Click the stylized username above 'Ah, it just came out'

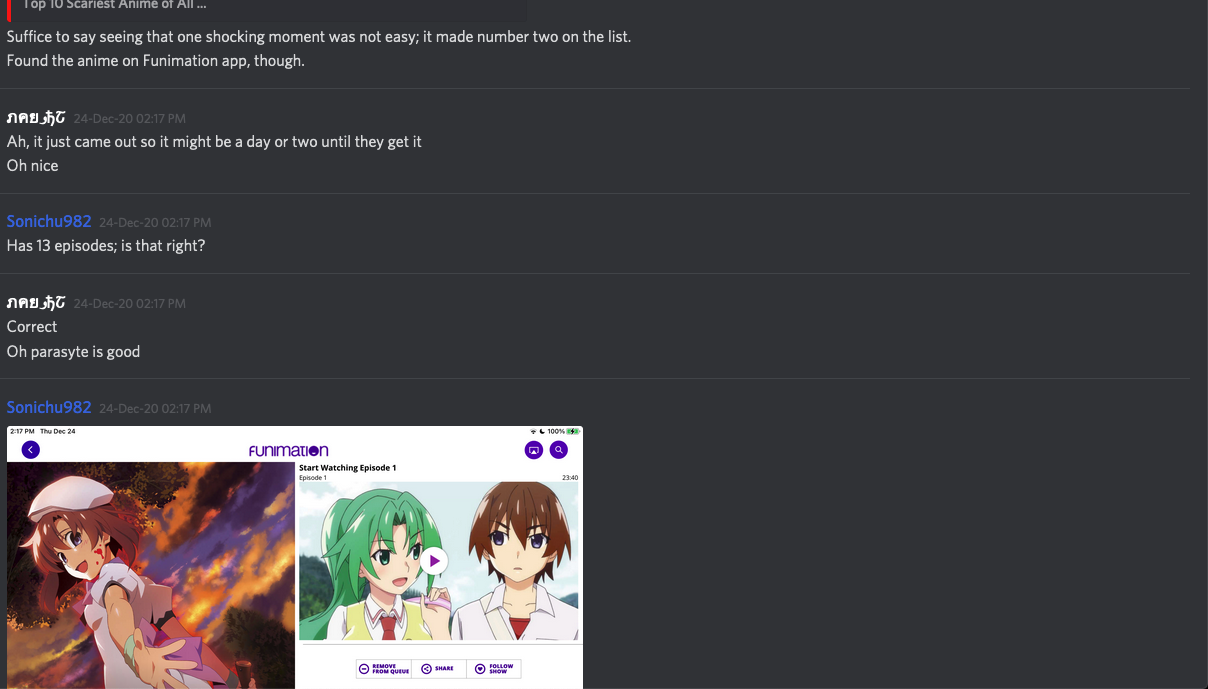click(36, 117)
